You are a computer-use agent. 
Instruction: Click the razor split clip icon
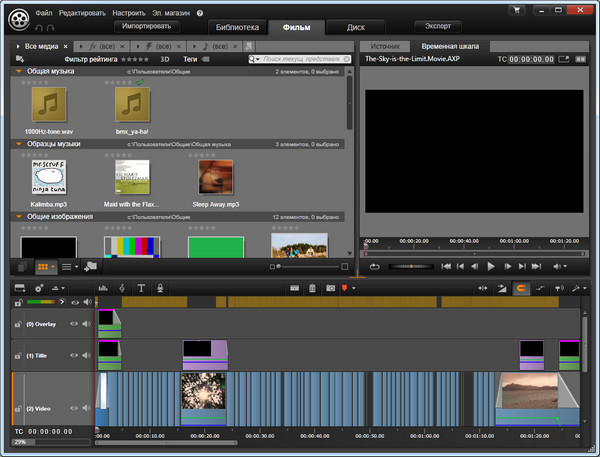pos(295,288)
